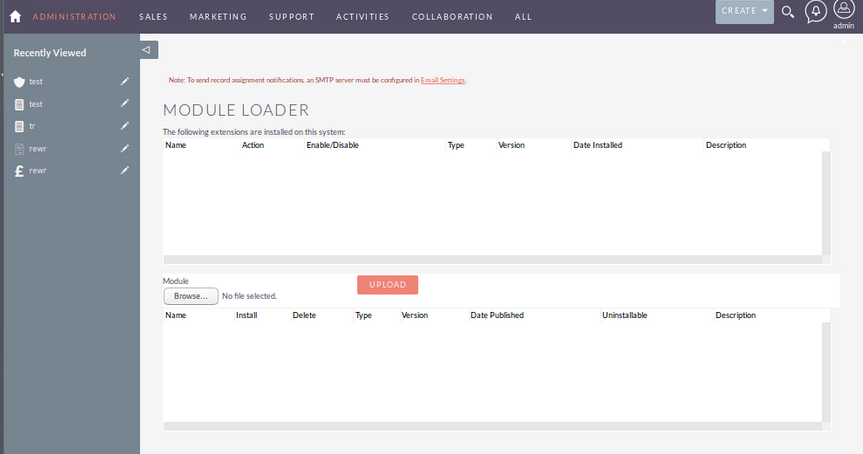Image resolution: width=863 pixels, height=454 pixels.
Task: Click the Module Loader page title
Action: click(236, 110)
